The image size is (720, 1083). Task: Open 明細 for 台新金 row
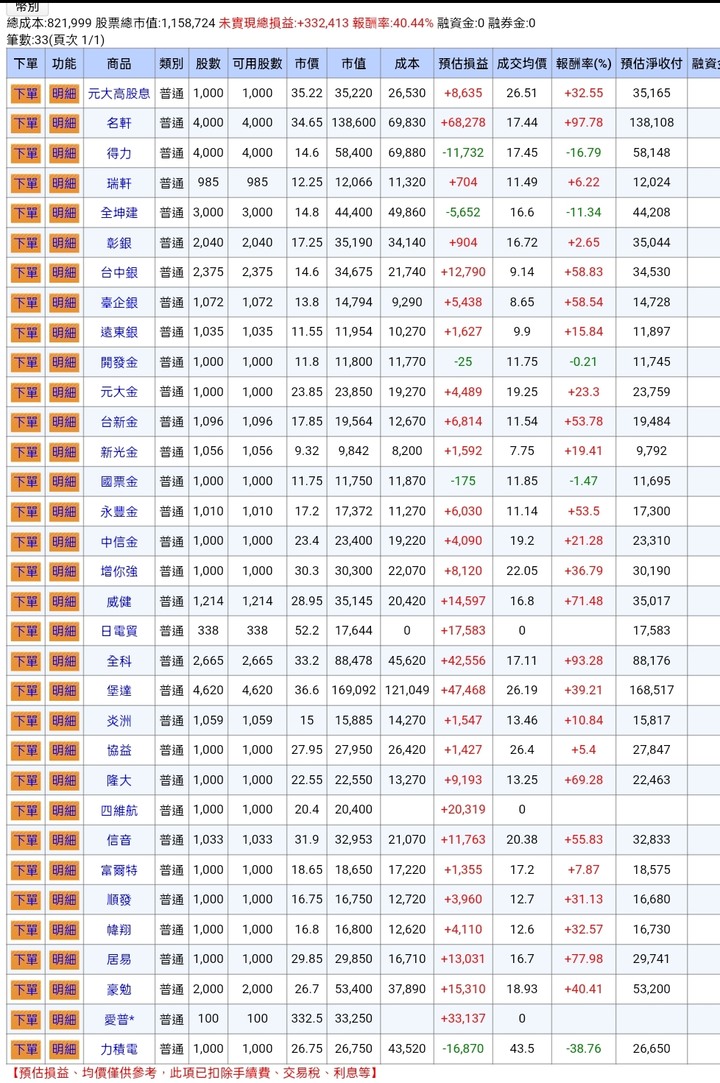pyautogui.click(x=64, y=422)
